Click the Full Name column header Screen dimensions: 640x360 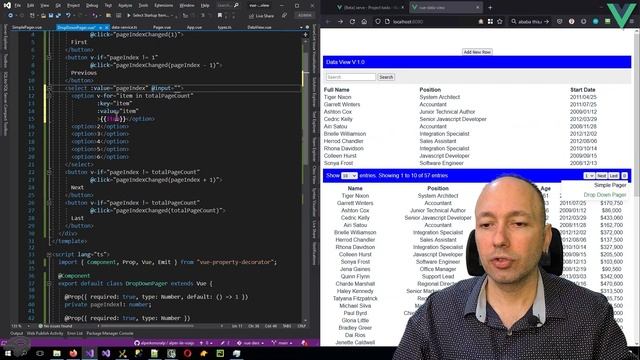pyautogui.click(x=336, y=90)
